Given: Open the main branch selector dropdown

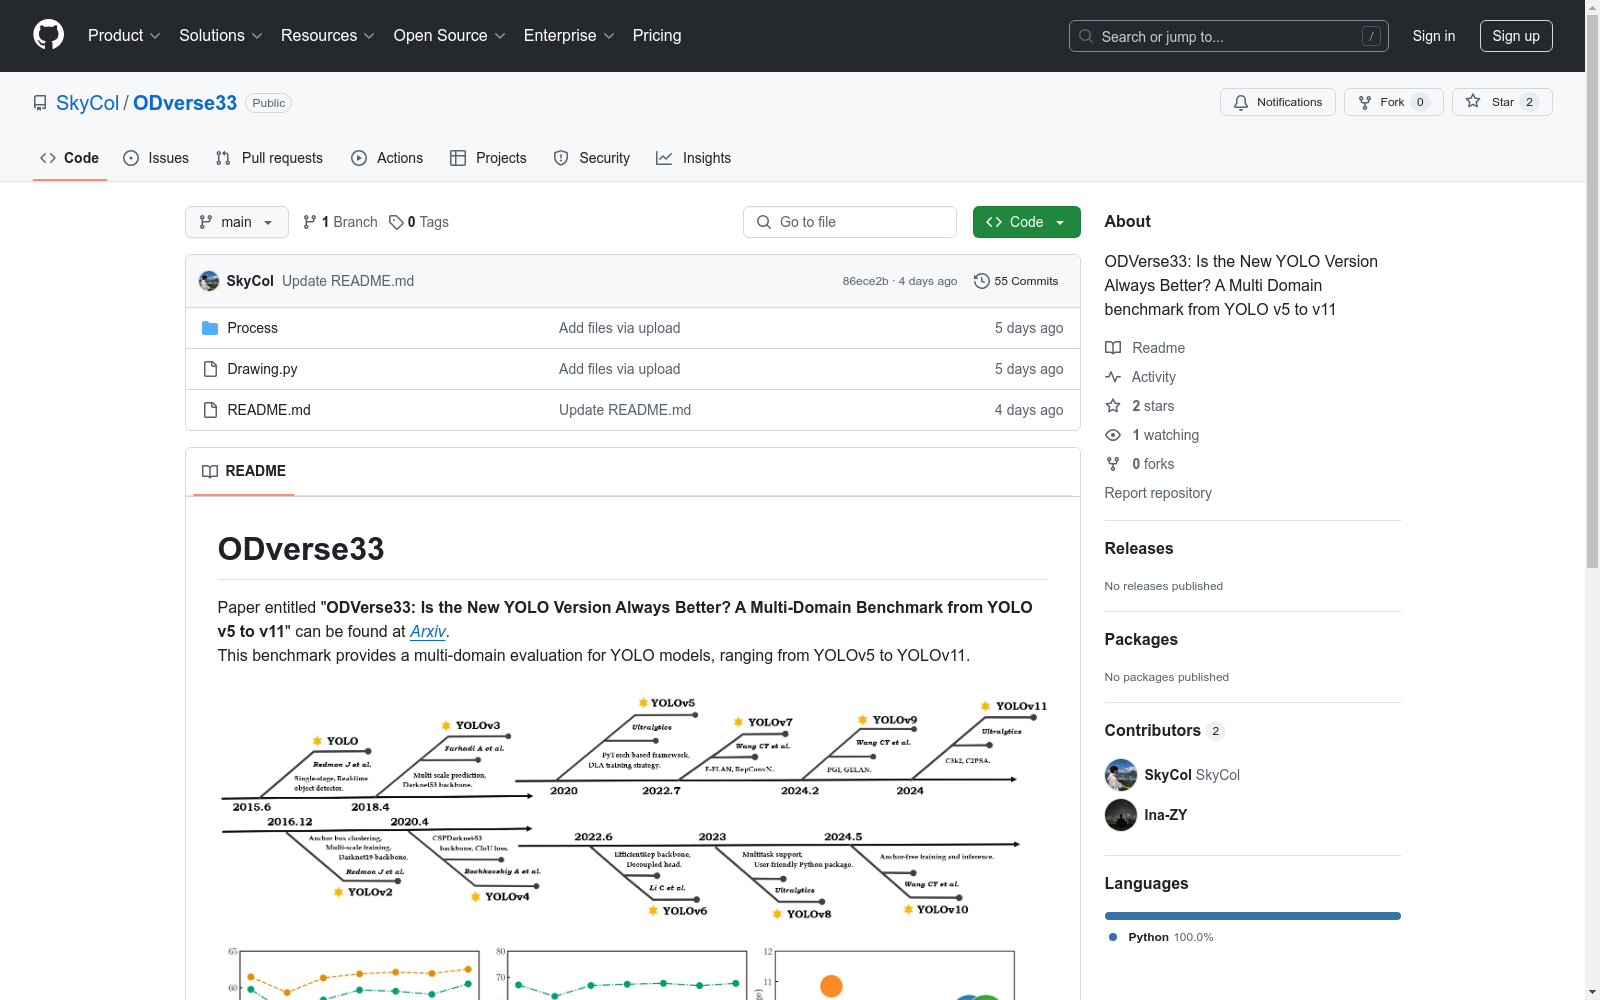Looking at the screenshot, I should point(237,222).
